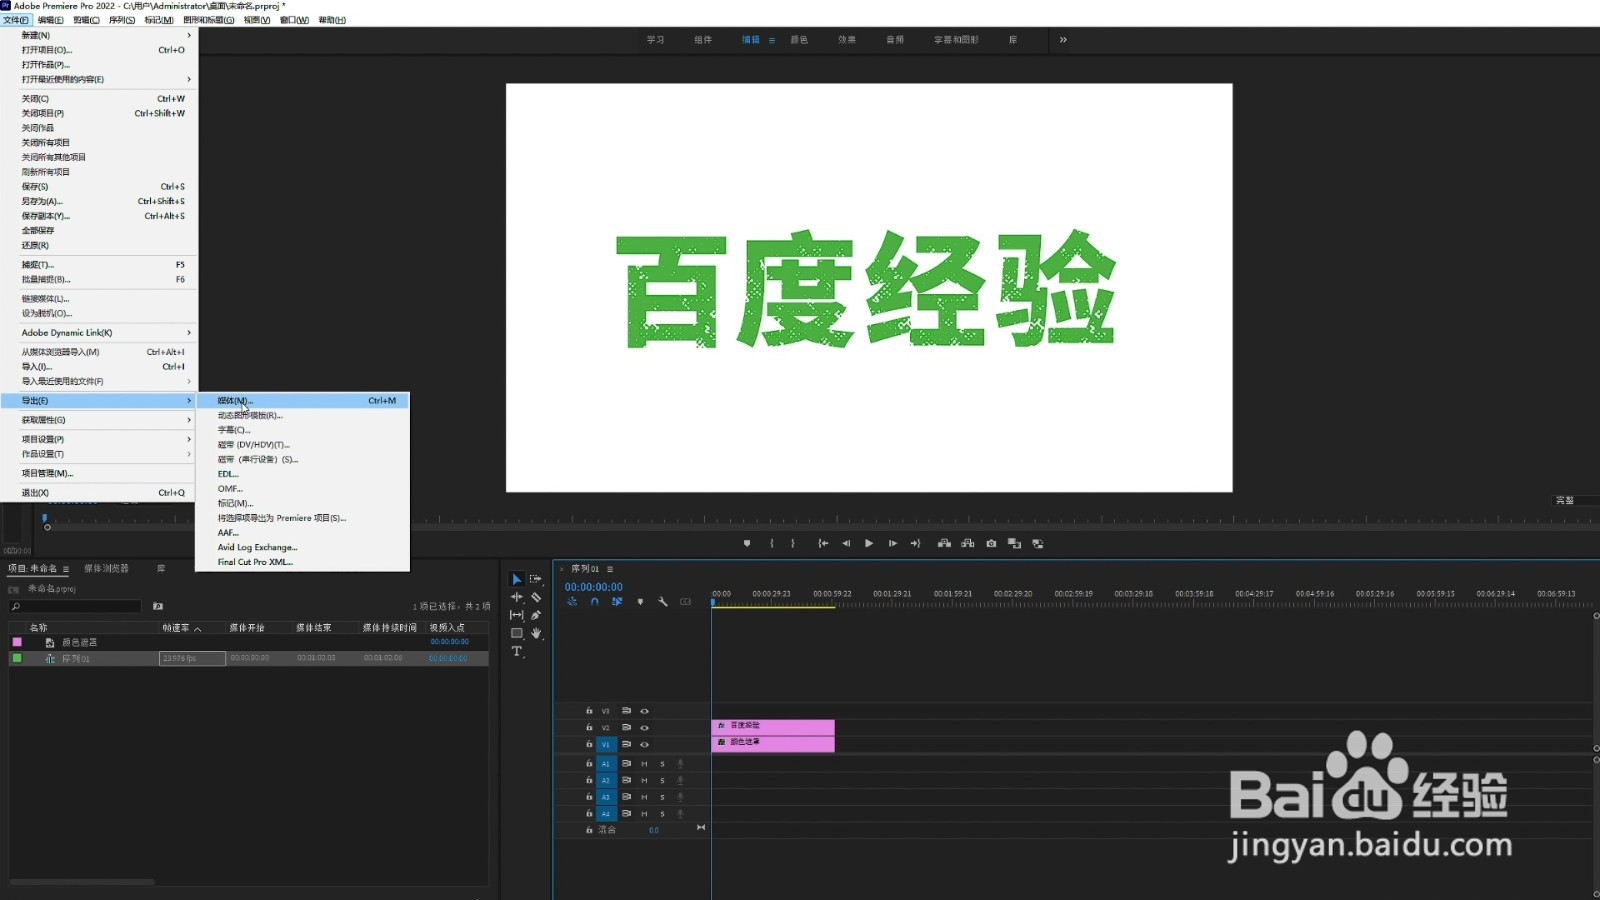Image resolution: width=1600 pixels, height=900 pixels.
Task: Expand 打开最近使用的内容(E) submenu
Action: 99,79
